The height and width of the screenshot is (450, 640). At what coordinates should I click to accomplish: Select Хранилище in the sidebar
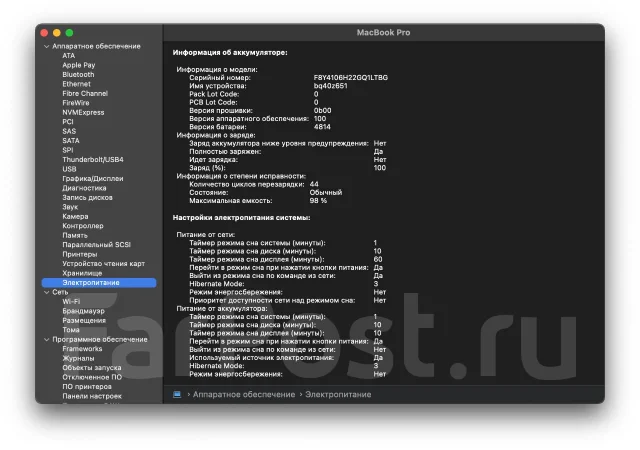(82, 273)
